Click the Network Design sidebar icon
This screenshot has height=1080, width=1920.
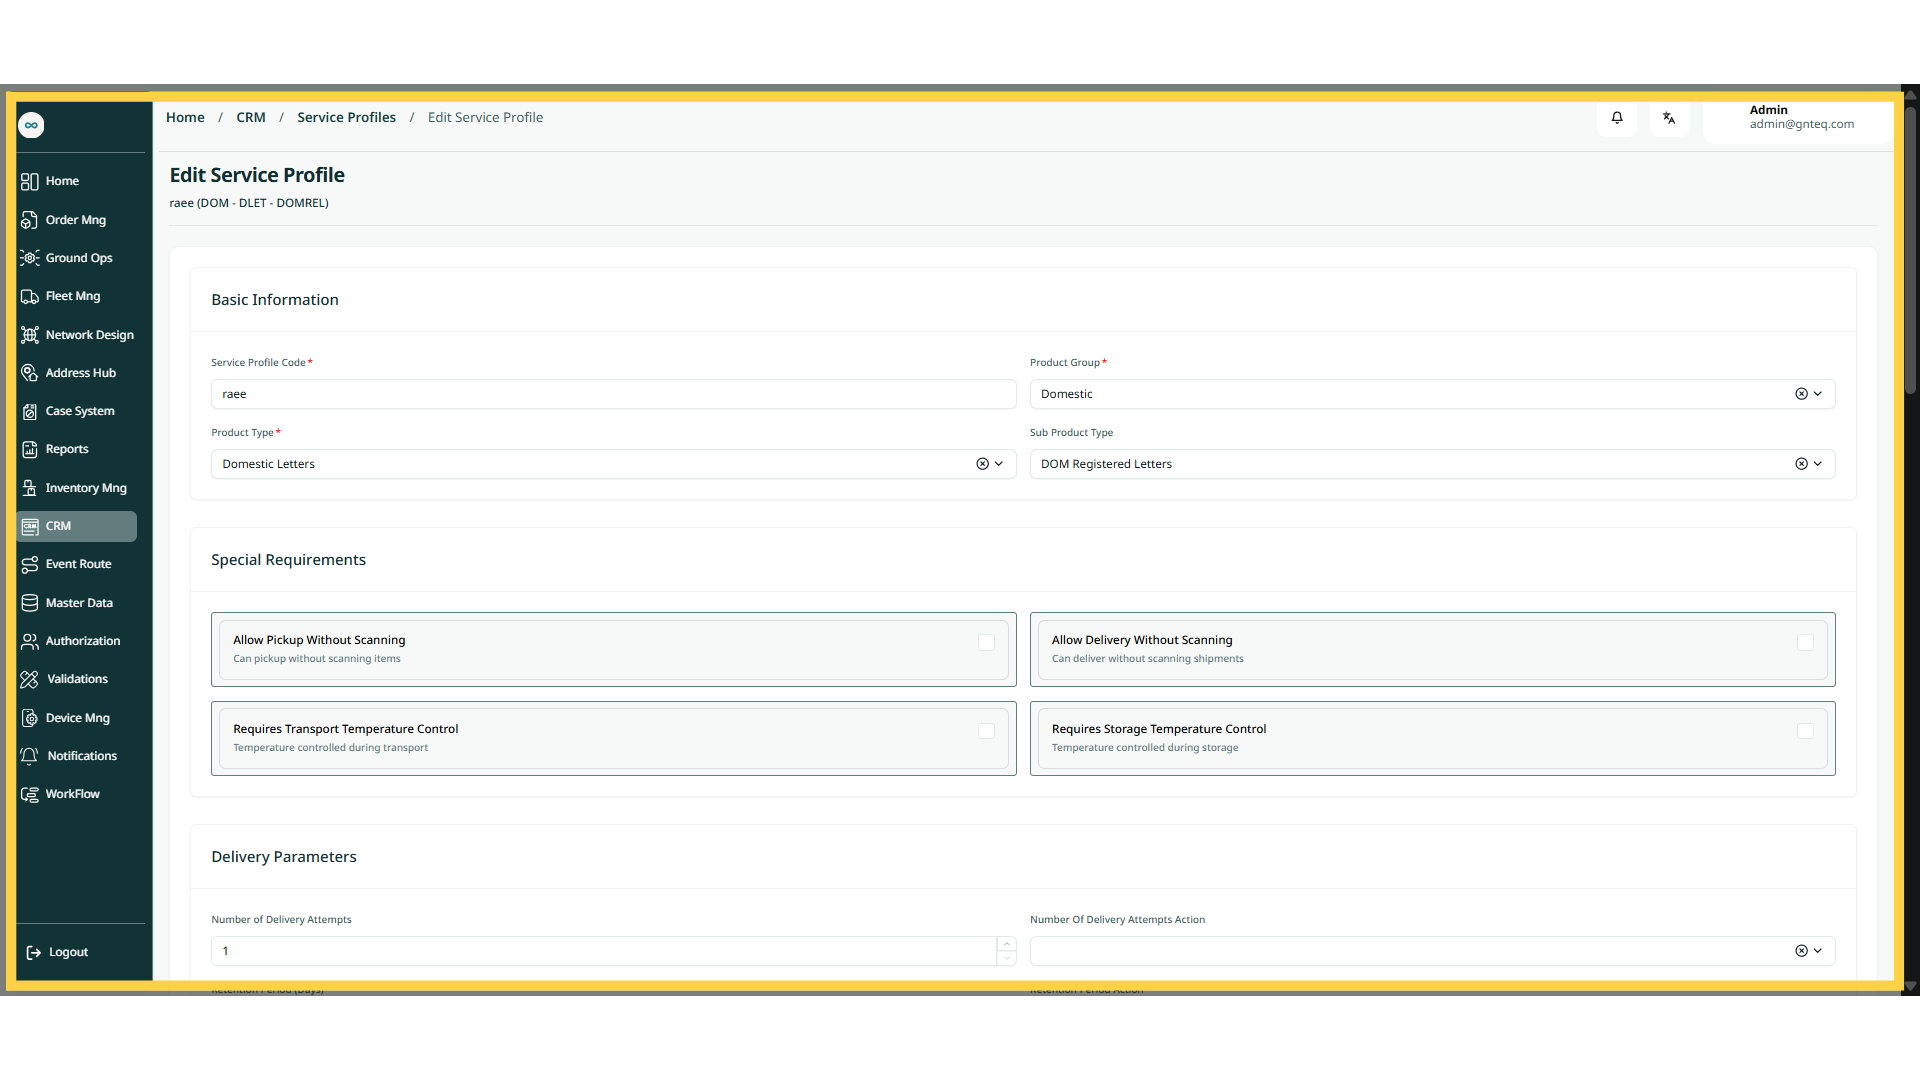pyautogui.click(x=30, y=335)
